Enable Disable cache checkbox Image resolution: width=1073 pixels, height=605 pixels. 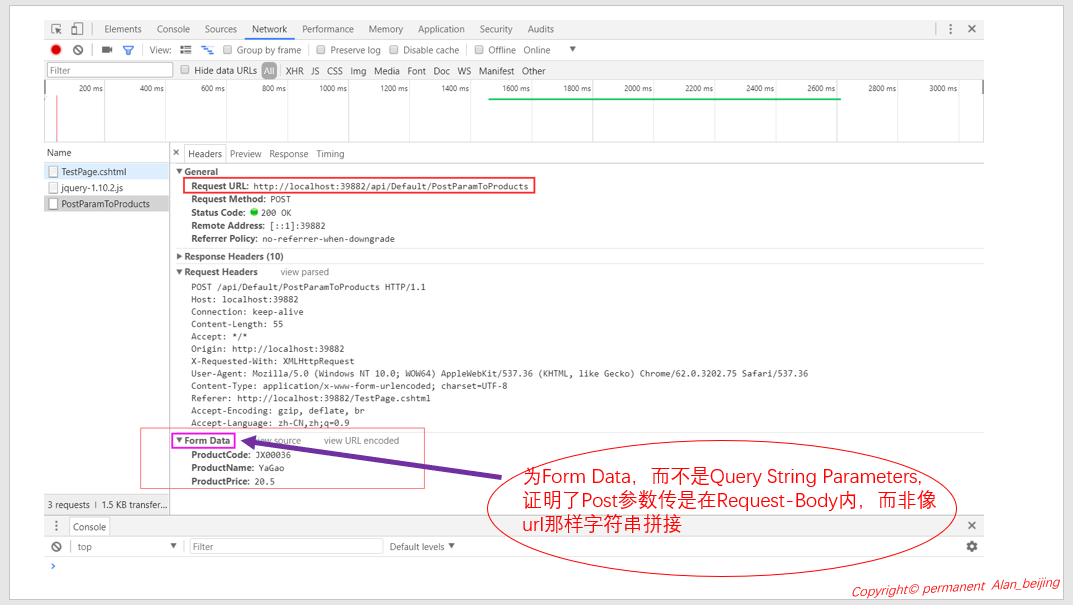[394, 50]
